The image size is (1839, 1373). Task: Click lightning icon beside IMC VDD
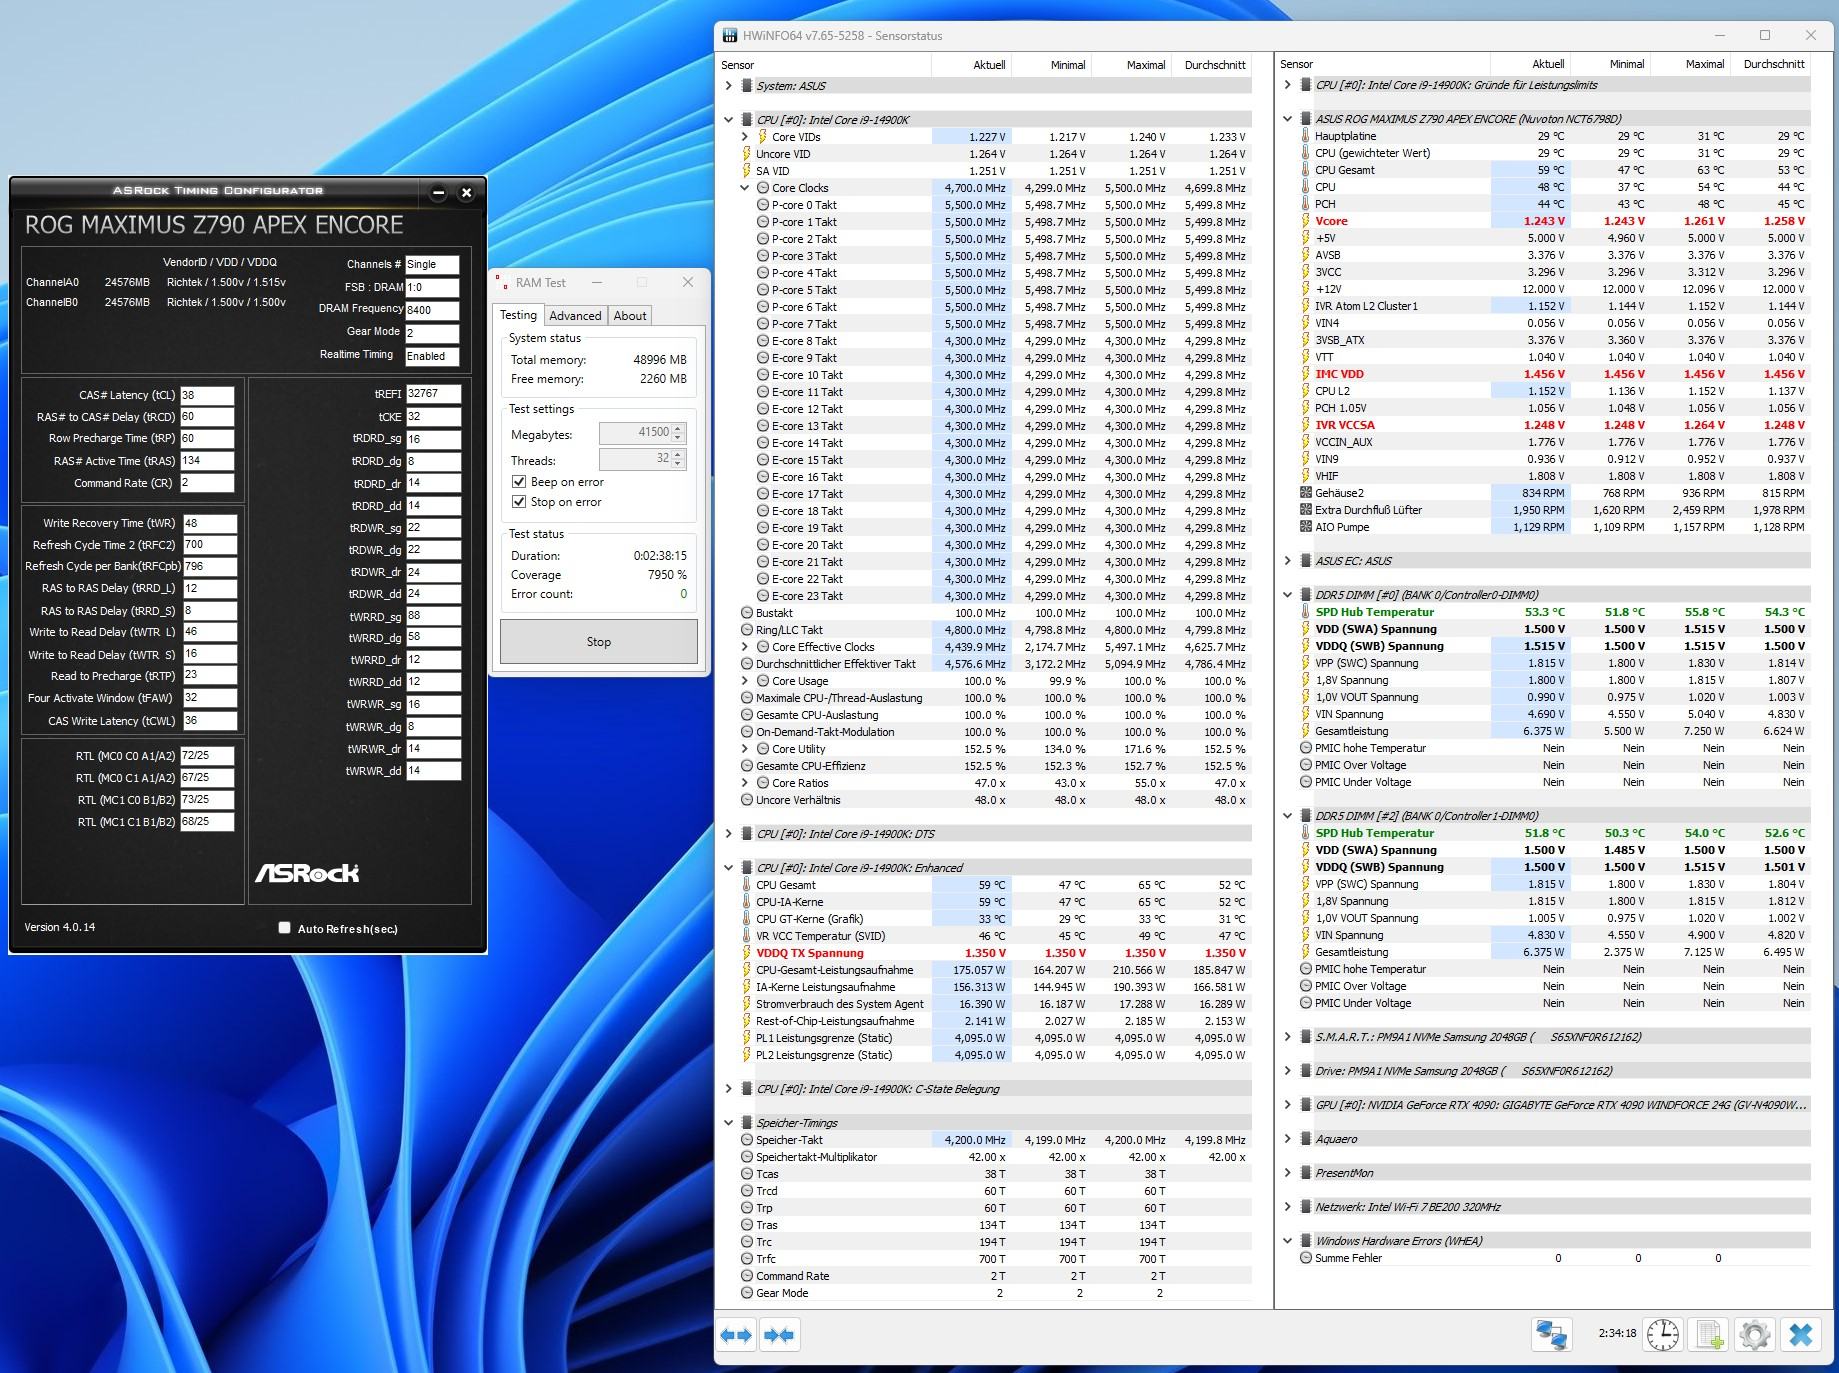[1305, 374]
